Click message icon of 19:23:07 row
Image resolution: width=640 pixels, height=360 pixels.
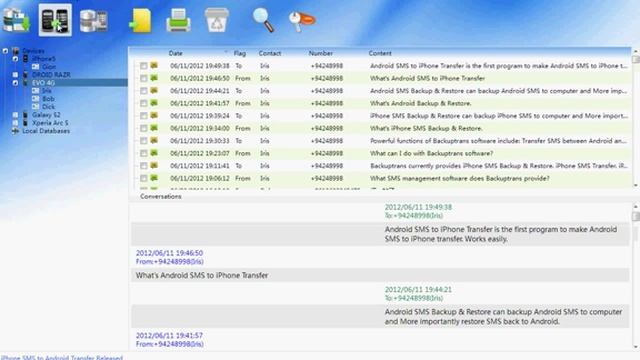point(154,153)
